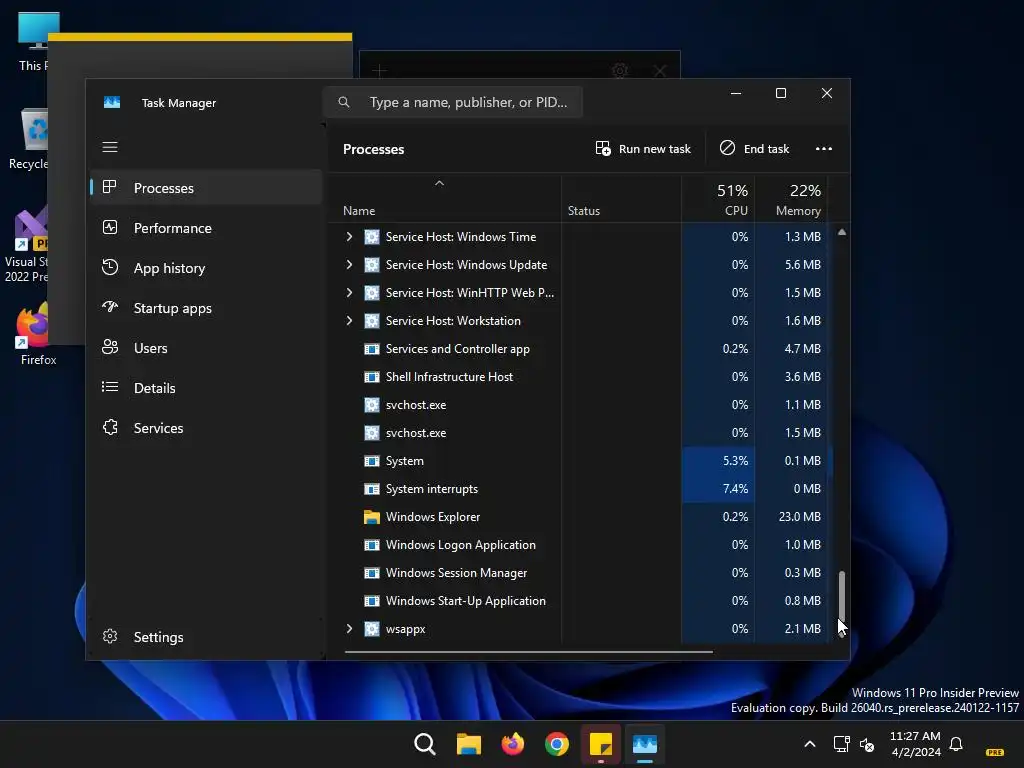Click the sort arrow above Name column

pos(440,184)
